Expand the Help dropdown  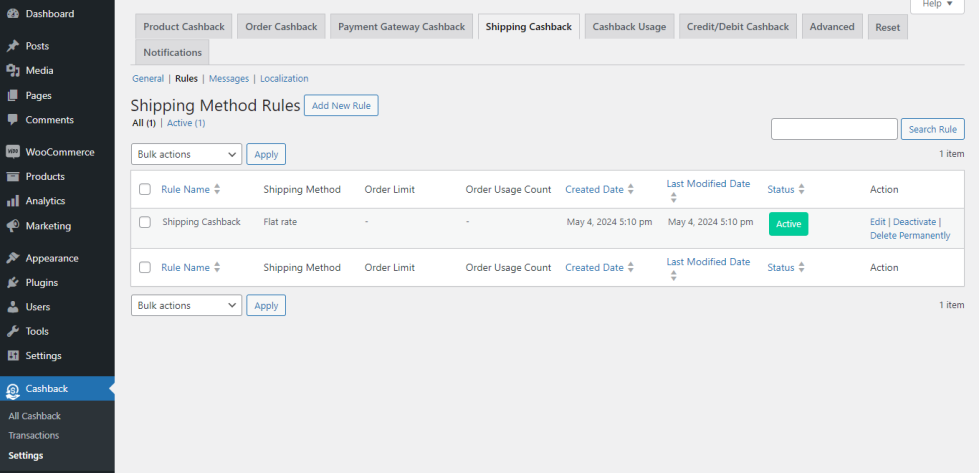[x=936, y=4]
